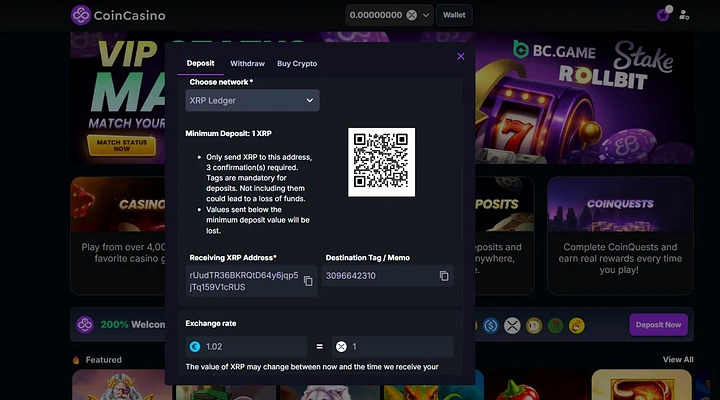Click the destination tag value field
The width and height of the screenshot is (720, 400).
(388, 276)
